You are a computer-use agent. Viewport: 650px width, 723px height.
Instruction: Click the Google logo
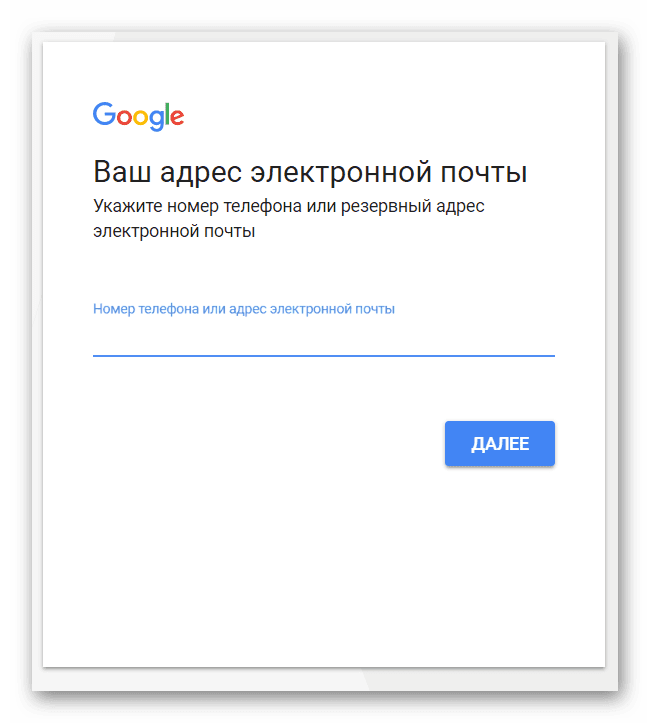coord(138,116)
